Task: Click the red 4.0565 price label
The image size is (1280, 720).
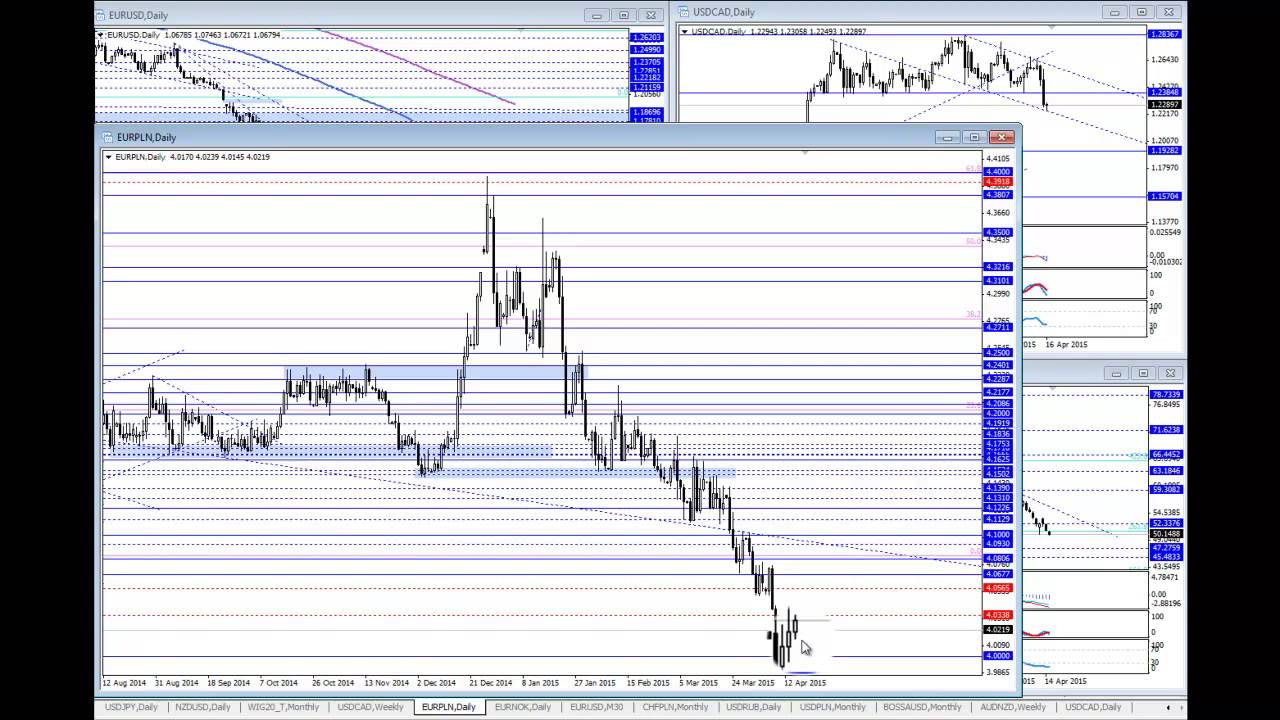Action: point(998,588)
